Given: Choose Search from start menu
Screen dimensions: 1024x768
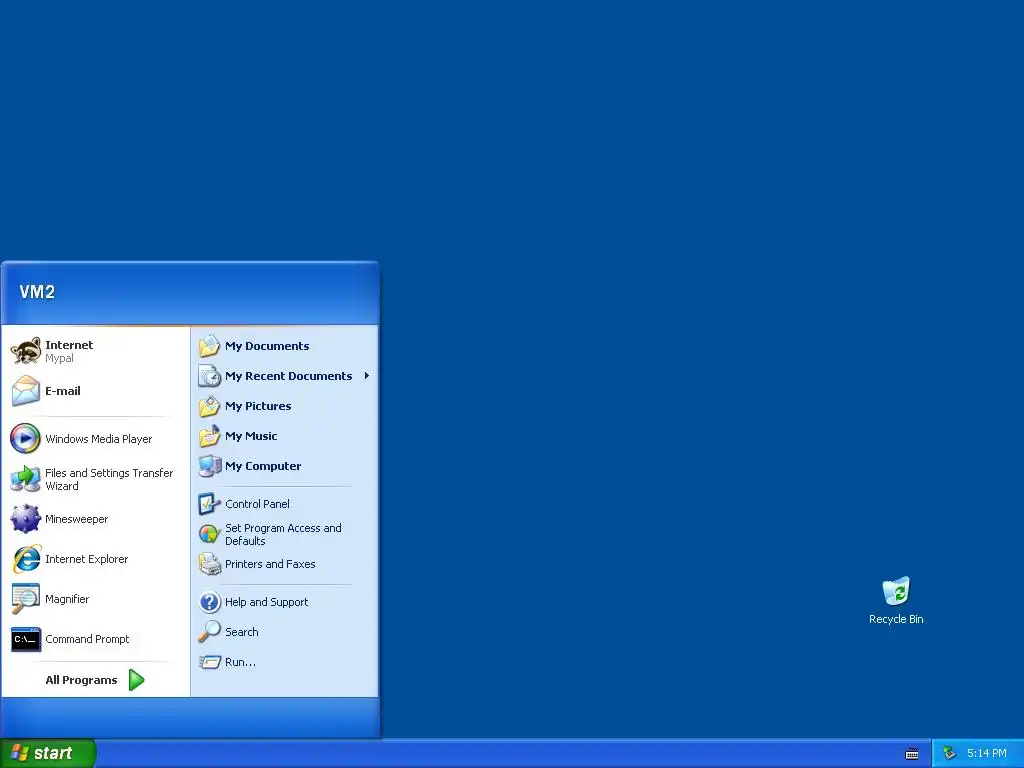Looking at the screenshot, I should coord(283,632).
